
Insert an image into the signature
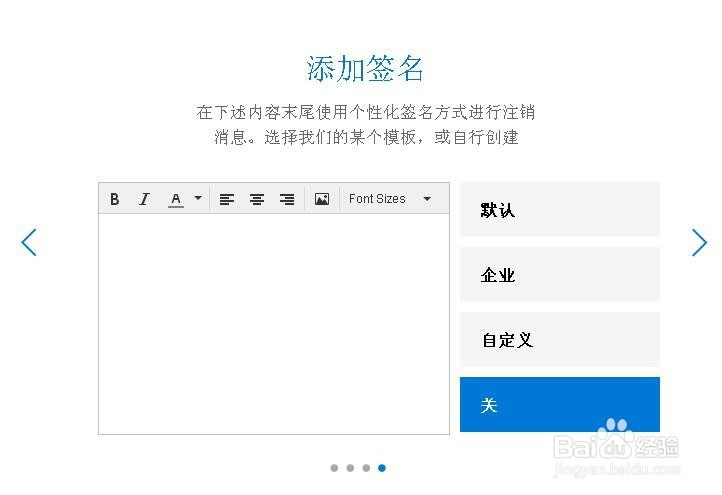322,199
